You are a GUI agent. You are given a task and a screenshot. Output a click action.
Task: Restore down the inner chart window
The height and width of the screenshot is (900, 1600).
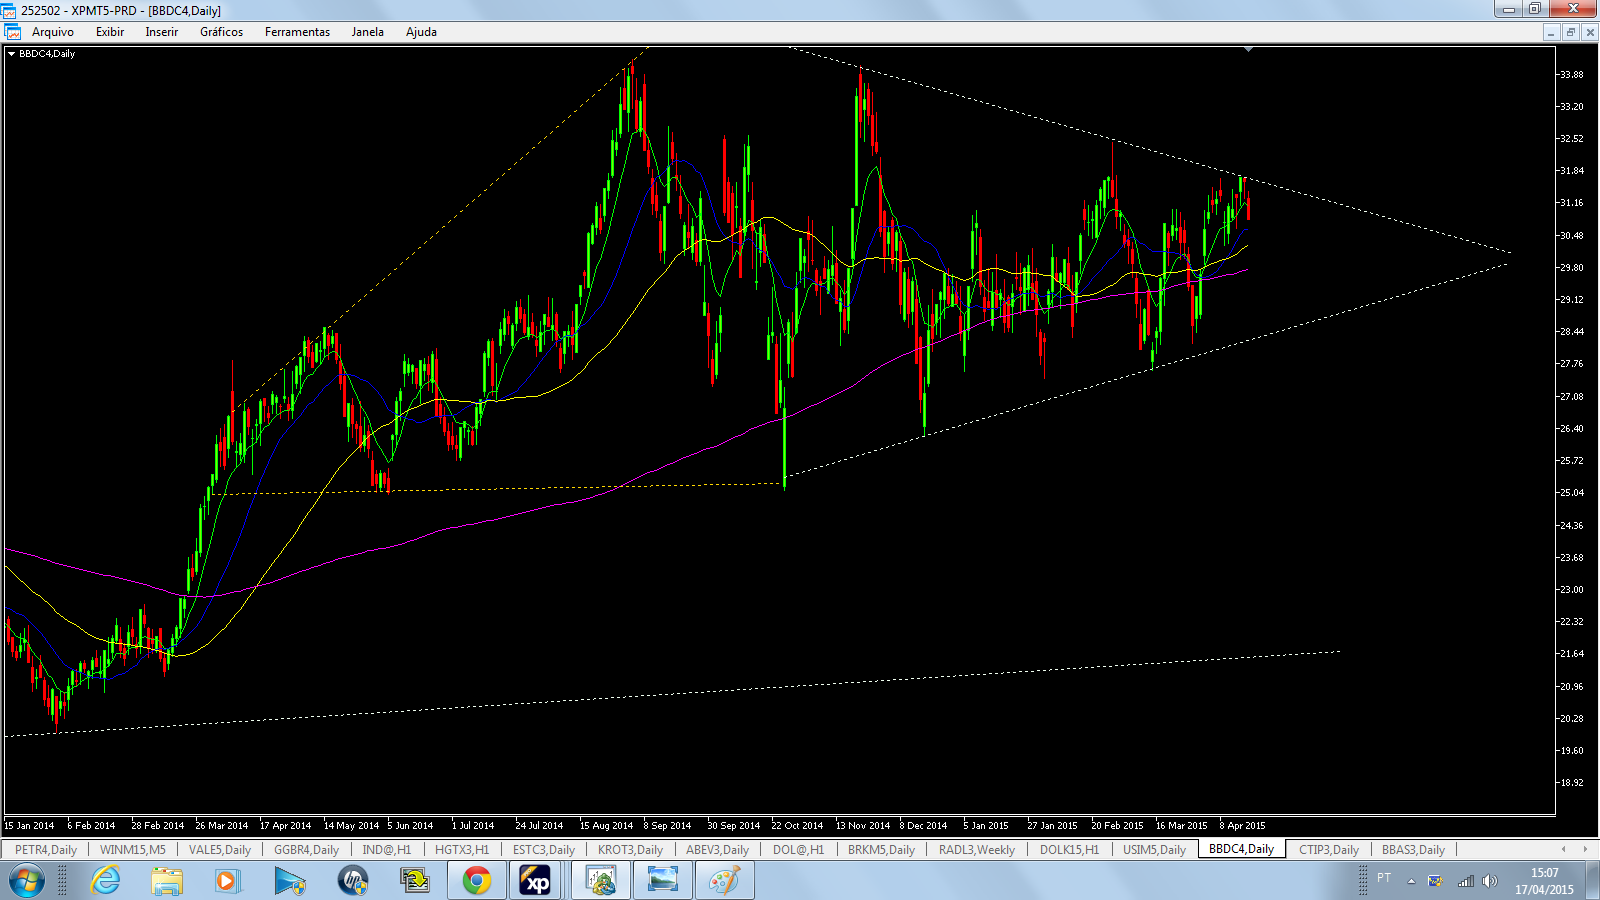[1570, 32]
